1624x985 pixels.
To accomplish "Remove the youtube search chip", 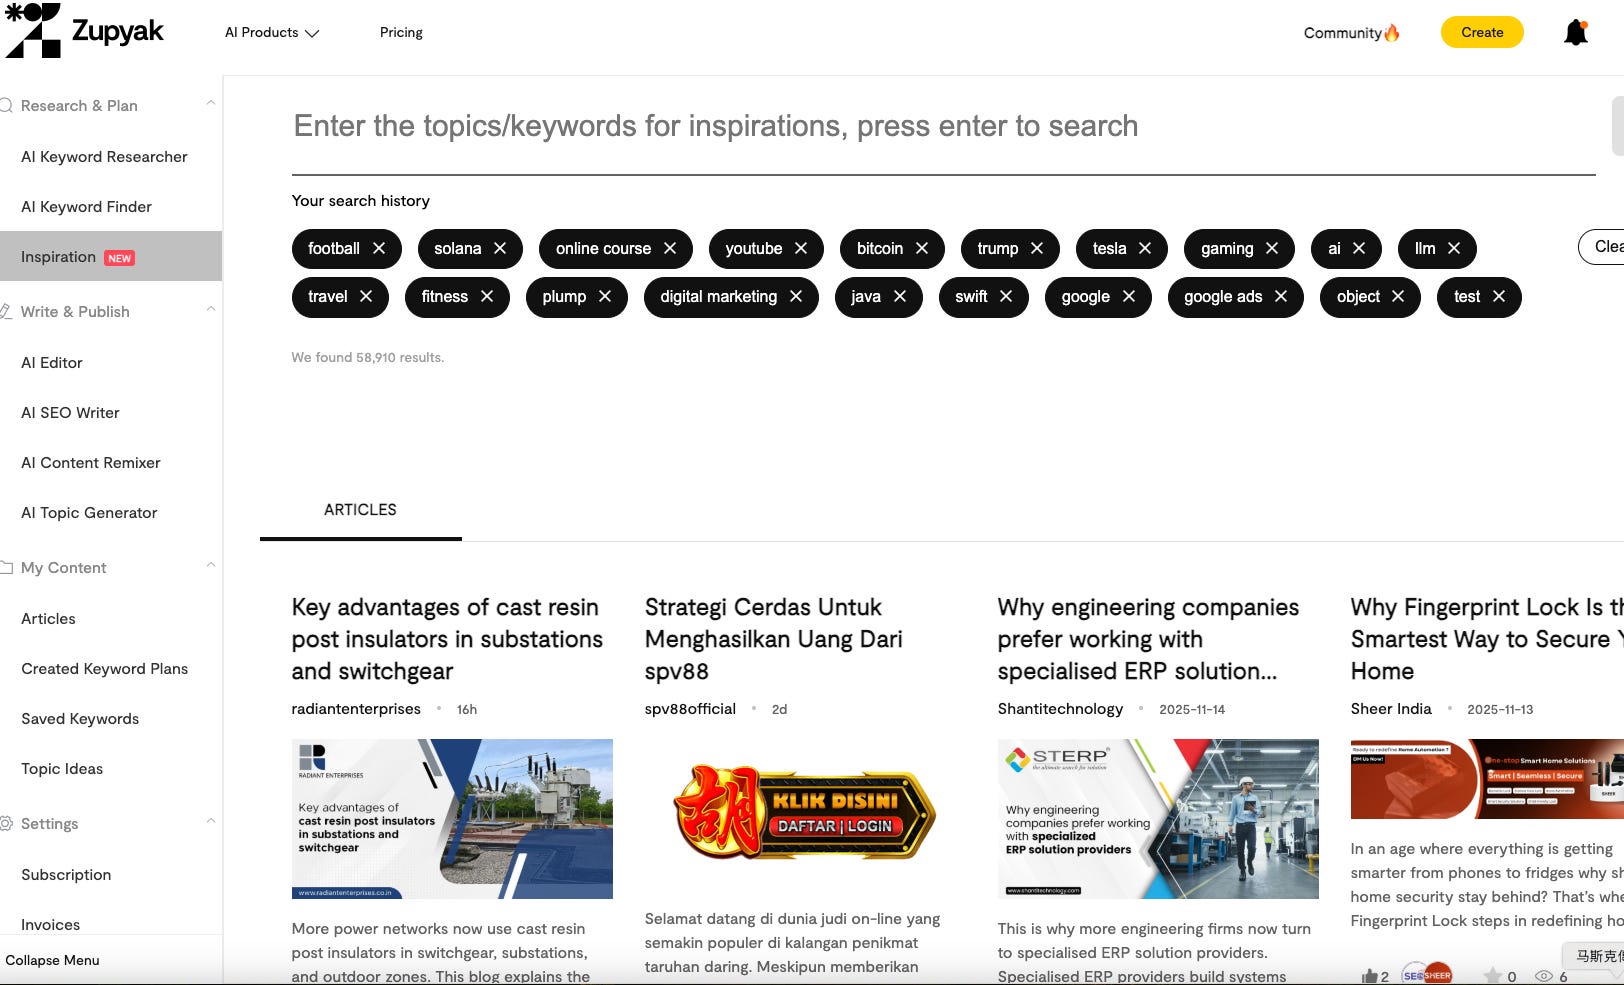I will (801, 248).
